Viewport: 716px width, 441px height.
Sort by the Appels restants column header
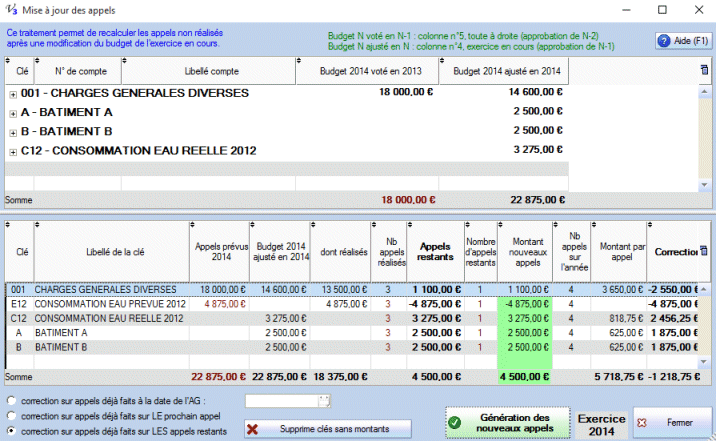(435, 253)
